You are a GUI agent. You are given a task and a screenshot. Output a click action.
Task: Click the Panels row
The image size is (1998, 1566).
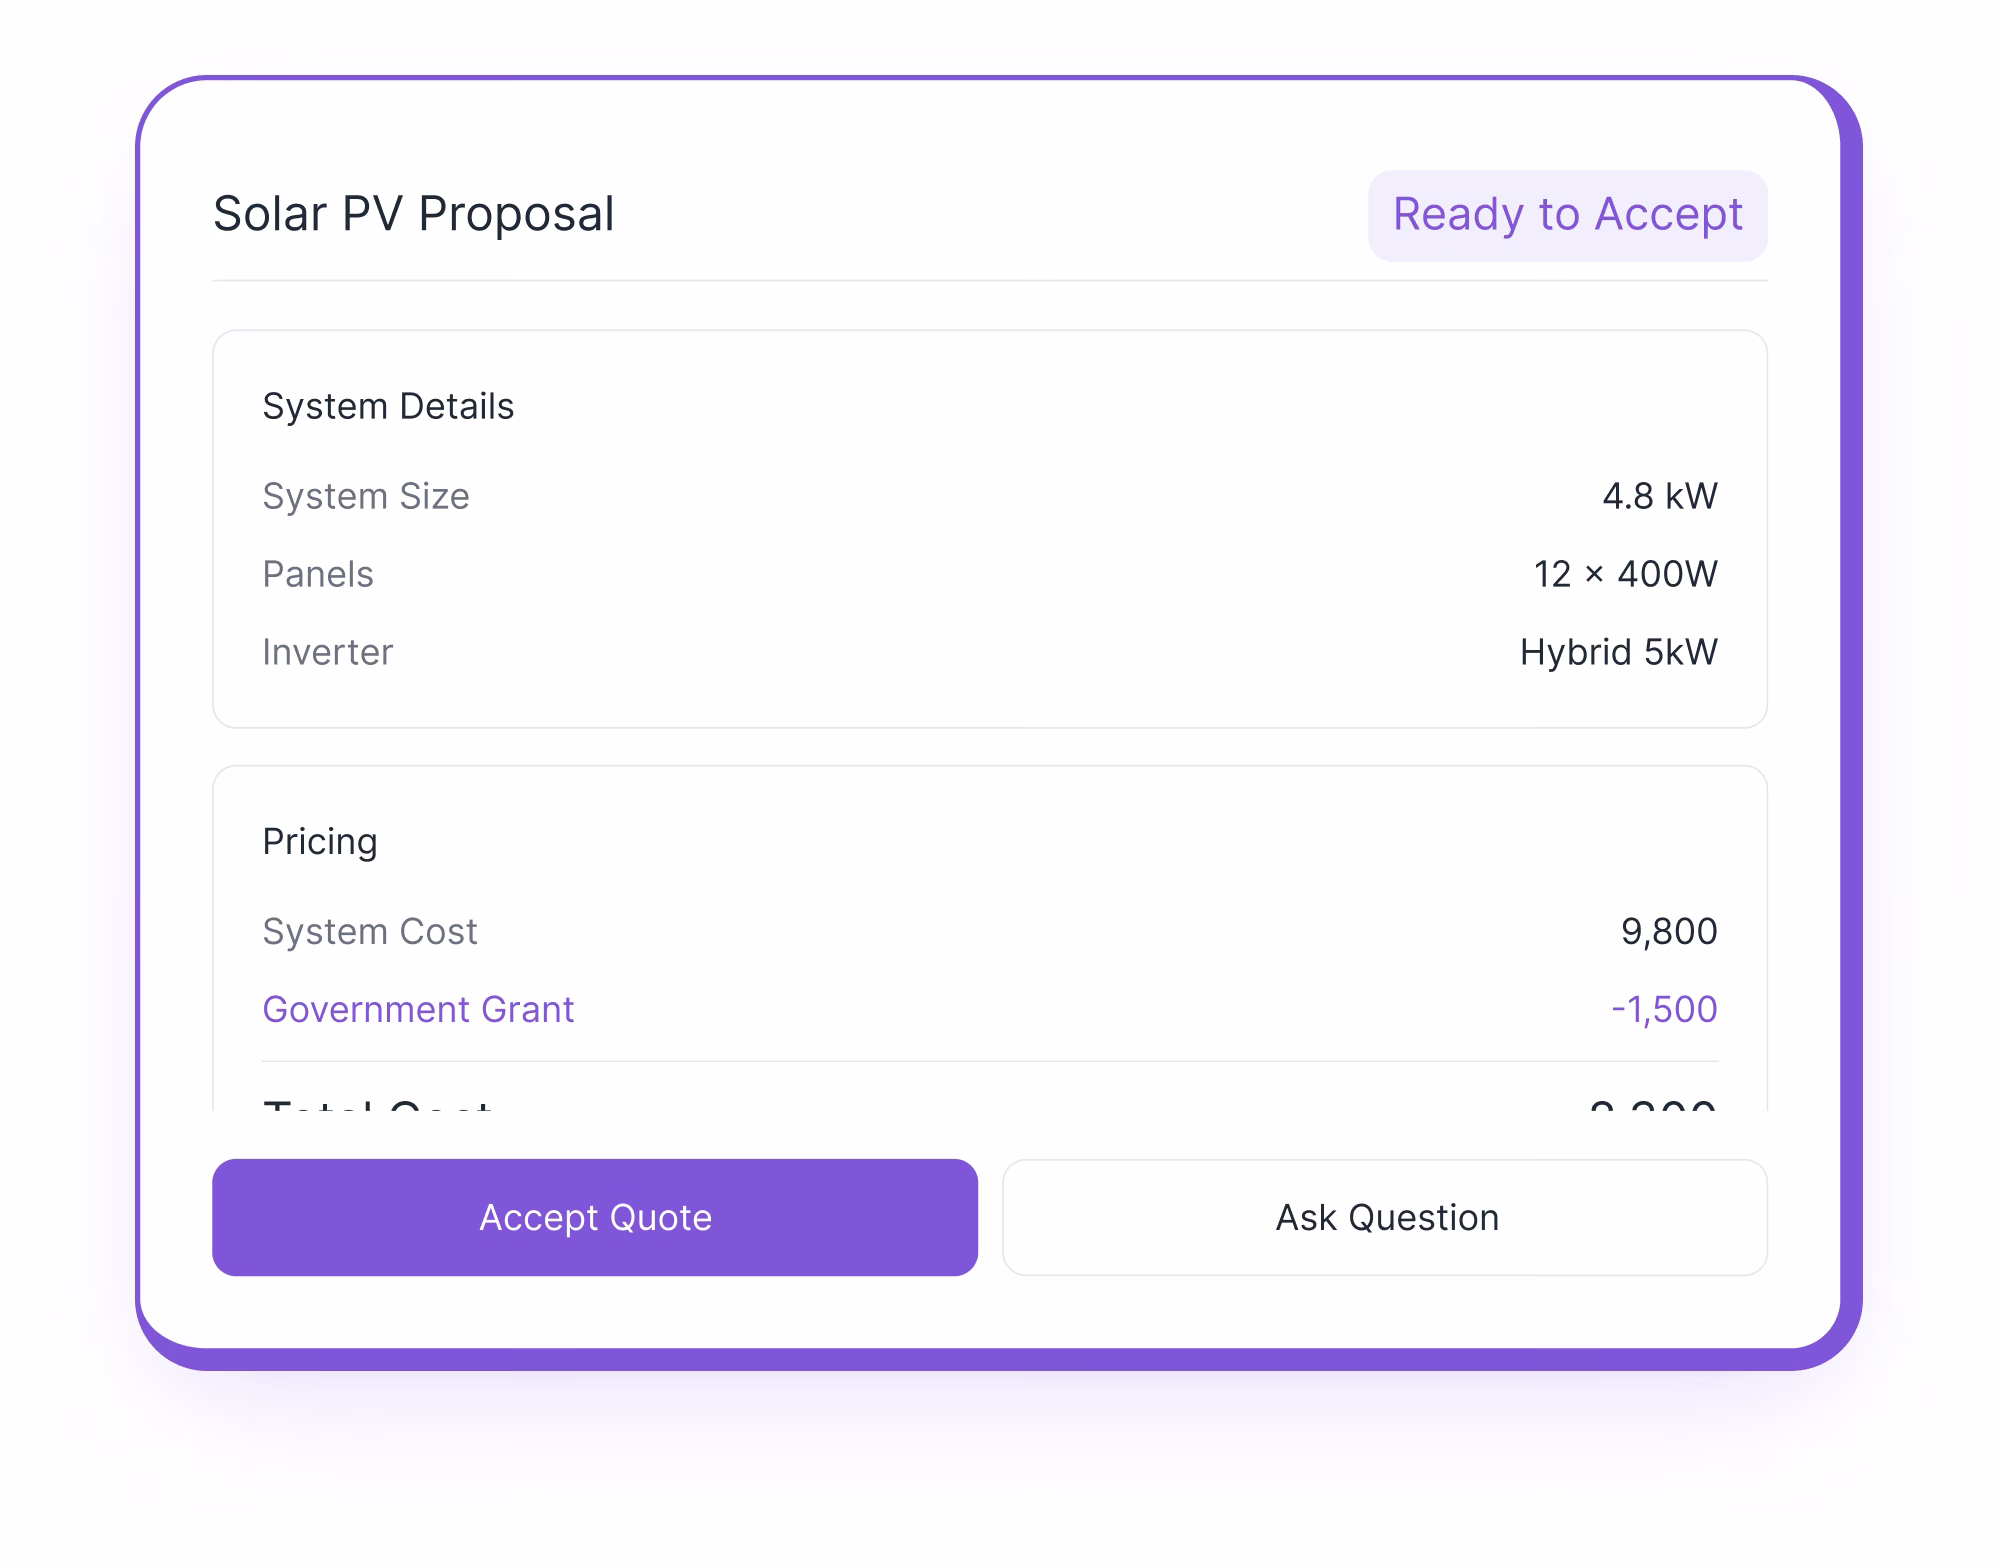[x=990, y=574]
